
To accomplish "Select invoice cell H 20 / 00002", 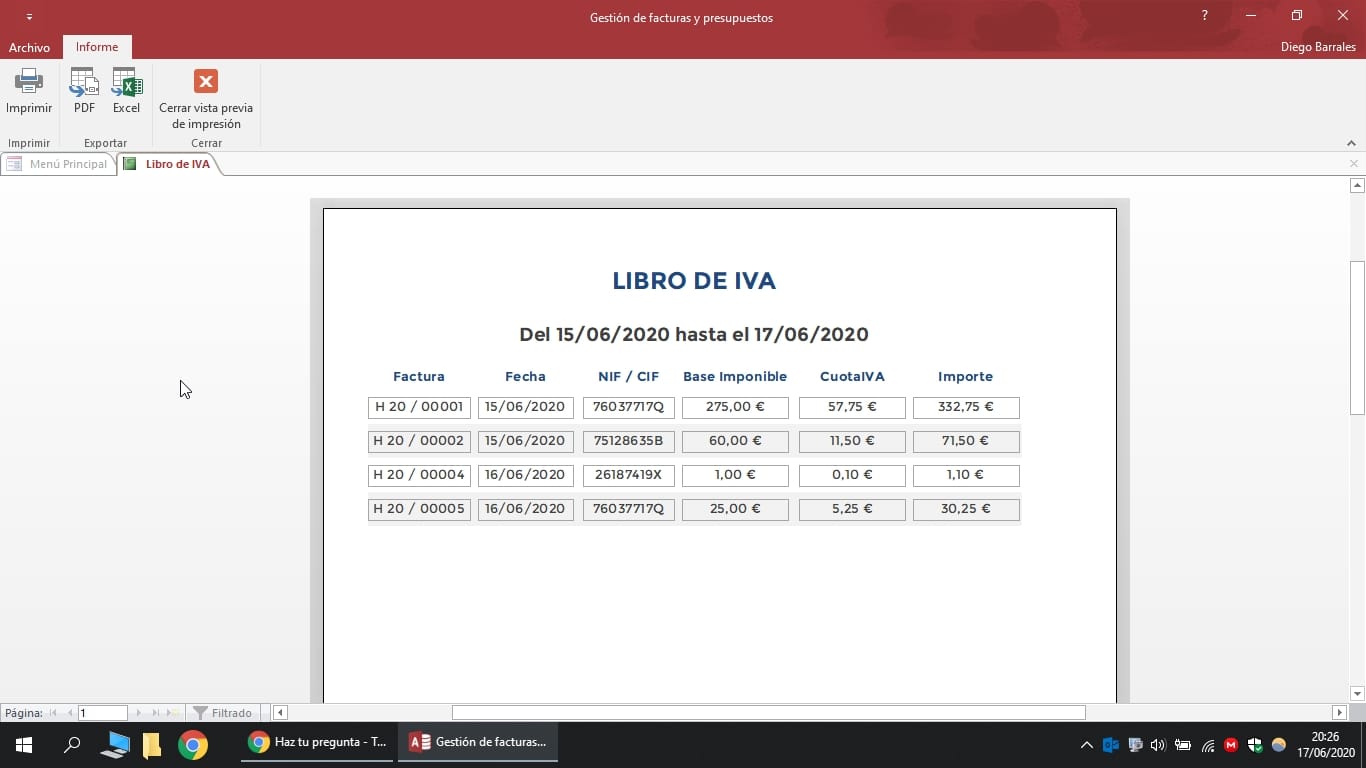I will pos(419,441).
